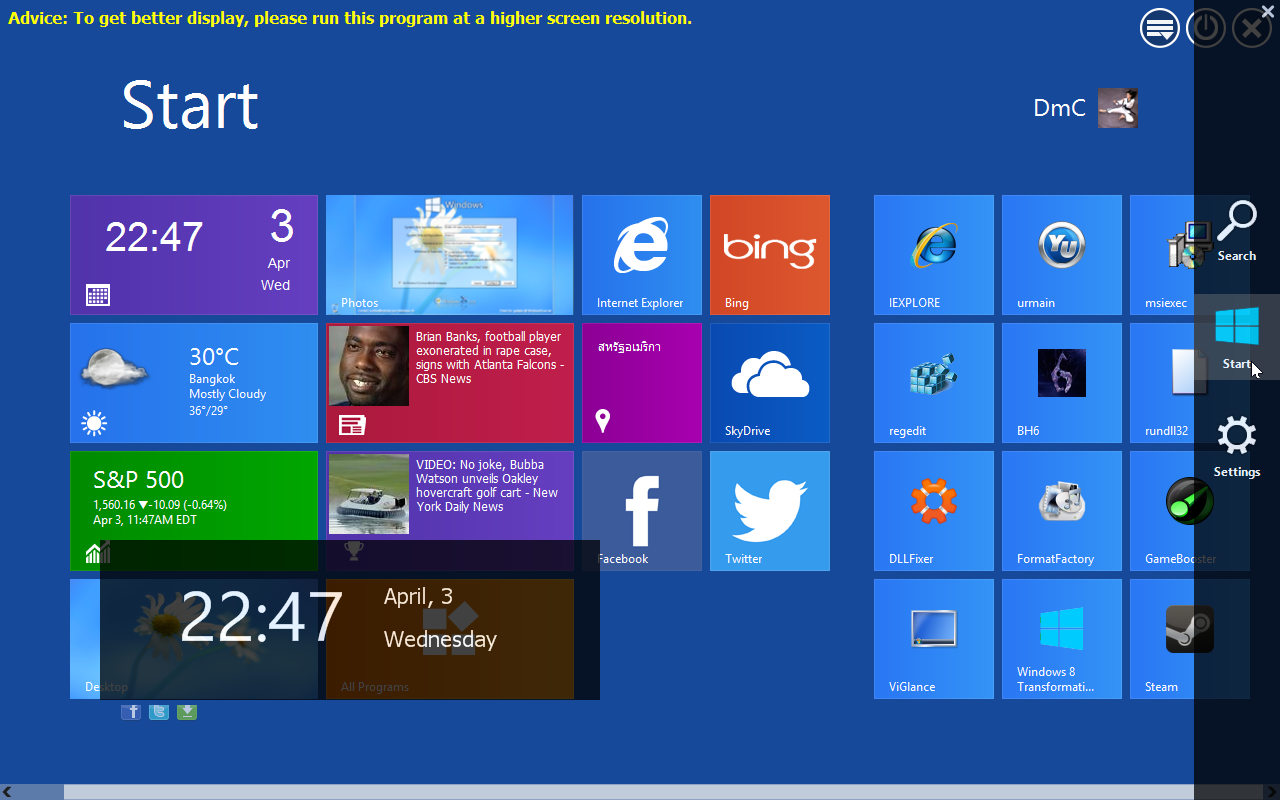Image resolution: width=1280 pixels, height=800 pixels.
Task: Launch the GameBooster tile
Action: pos(1189,511)
